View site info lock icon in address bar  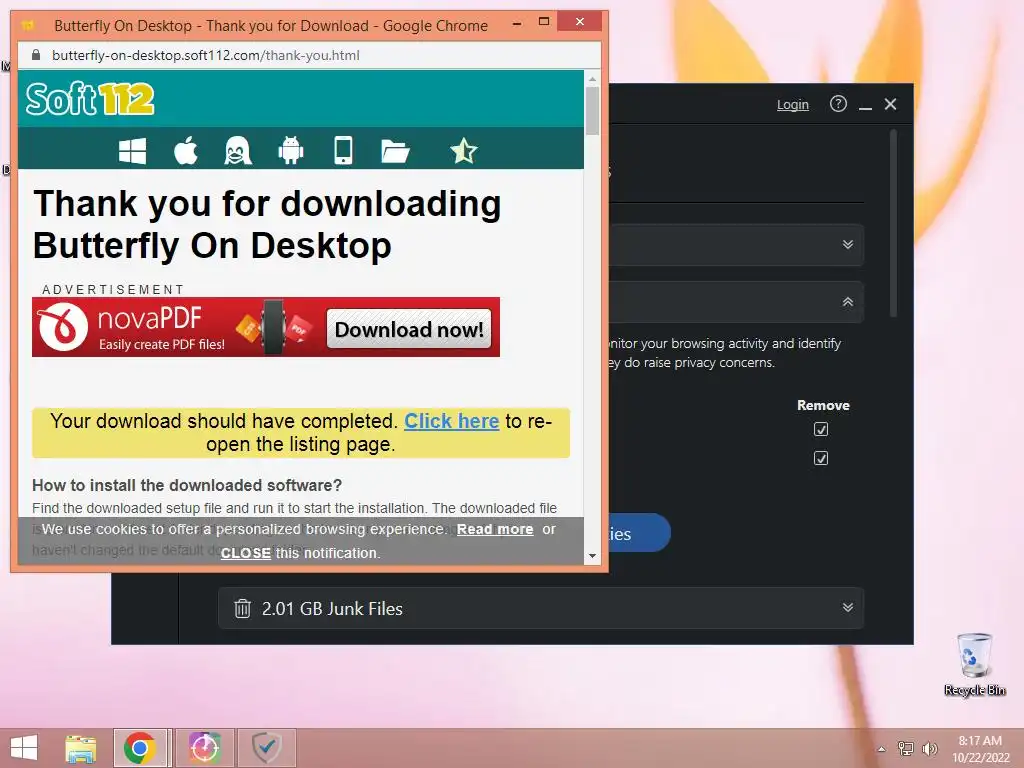click(x=36, y=55)
